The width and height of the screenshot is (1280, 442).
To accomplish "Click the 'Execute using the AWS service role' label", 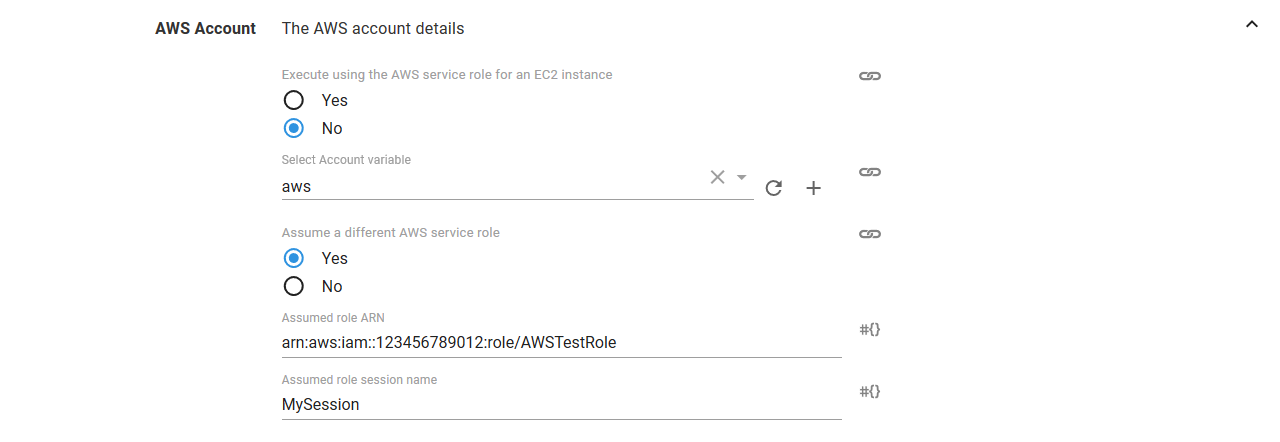I will 447,75.
